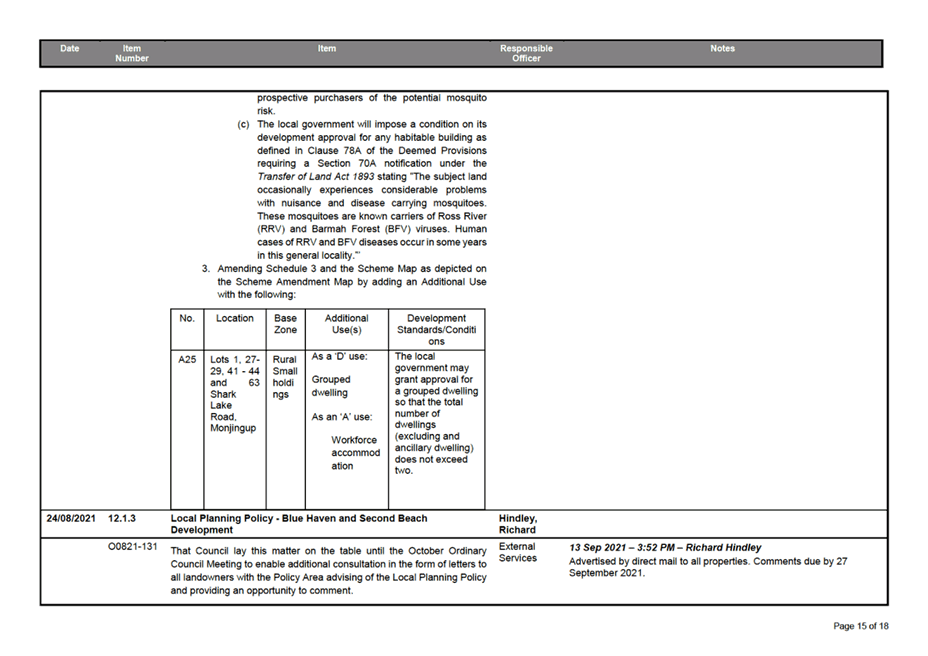This screenshot has height=656, width=928.
Task: Click the Richard Hindley note dated 13 Sep 2021
Action: pyautogui.click(x=665, y=547)
